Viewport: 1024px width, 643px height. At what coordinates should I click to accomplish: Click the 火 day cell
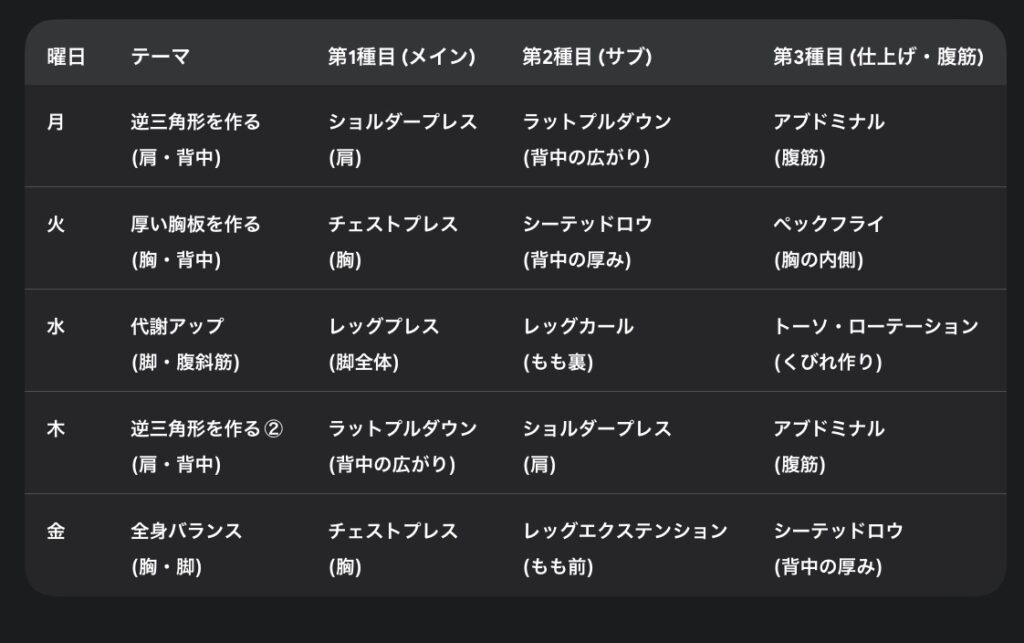(x=56, y=225)
